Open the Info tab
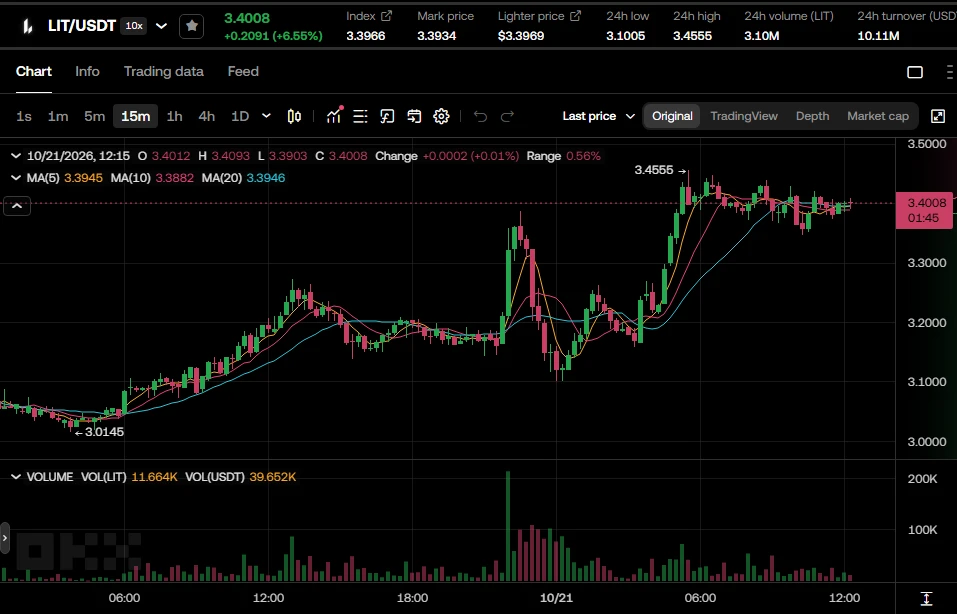The image size is (957, 614). [87, 71]
